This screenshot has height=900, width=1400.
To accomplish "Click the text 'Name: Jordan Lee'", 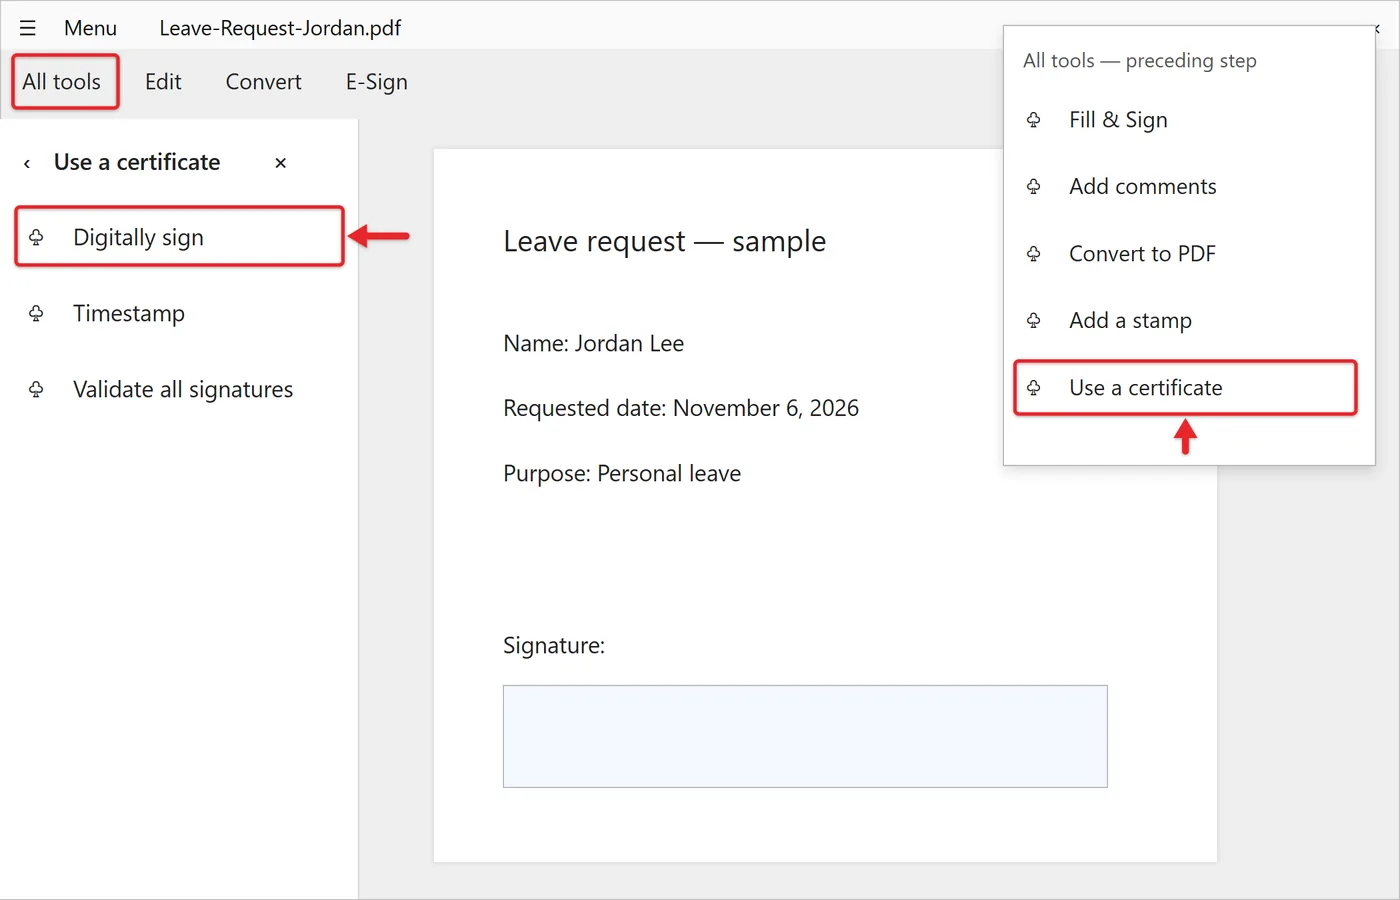I will (594, 344).
